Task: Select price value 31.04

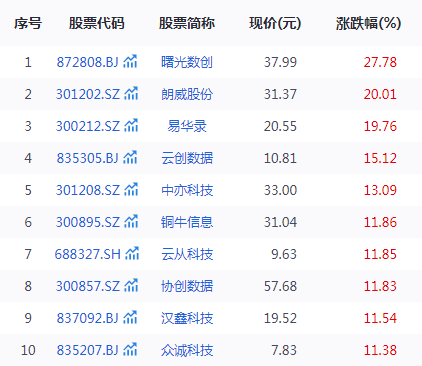Action: point(280,222)
